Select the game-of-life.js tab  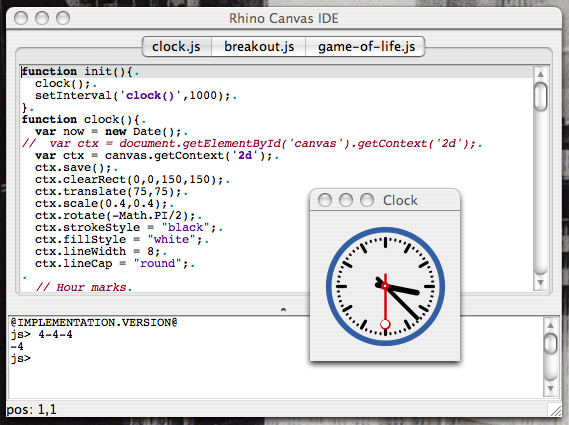tap(365, 46)
